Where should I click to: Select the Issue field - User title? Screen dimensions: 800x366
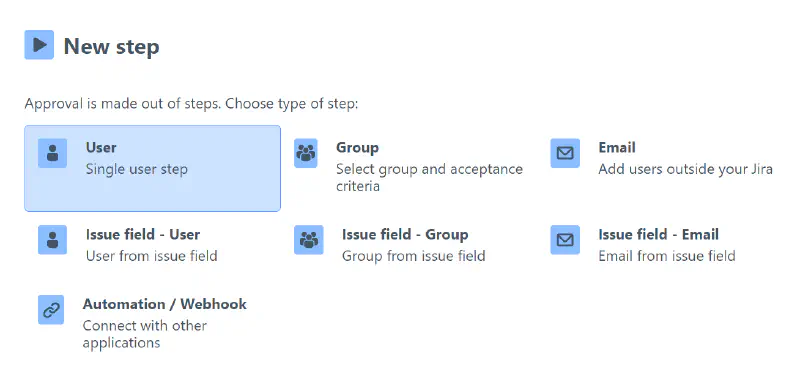coord(143,234)
